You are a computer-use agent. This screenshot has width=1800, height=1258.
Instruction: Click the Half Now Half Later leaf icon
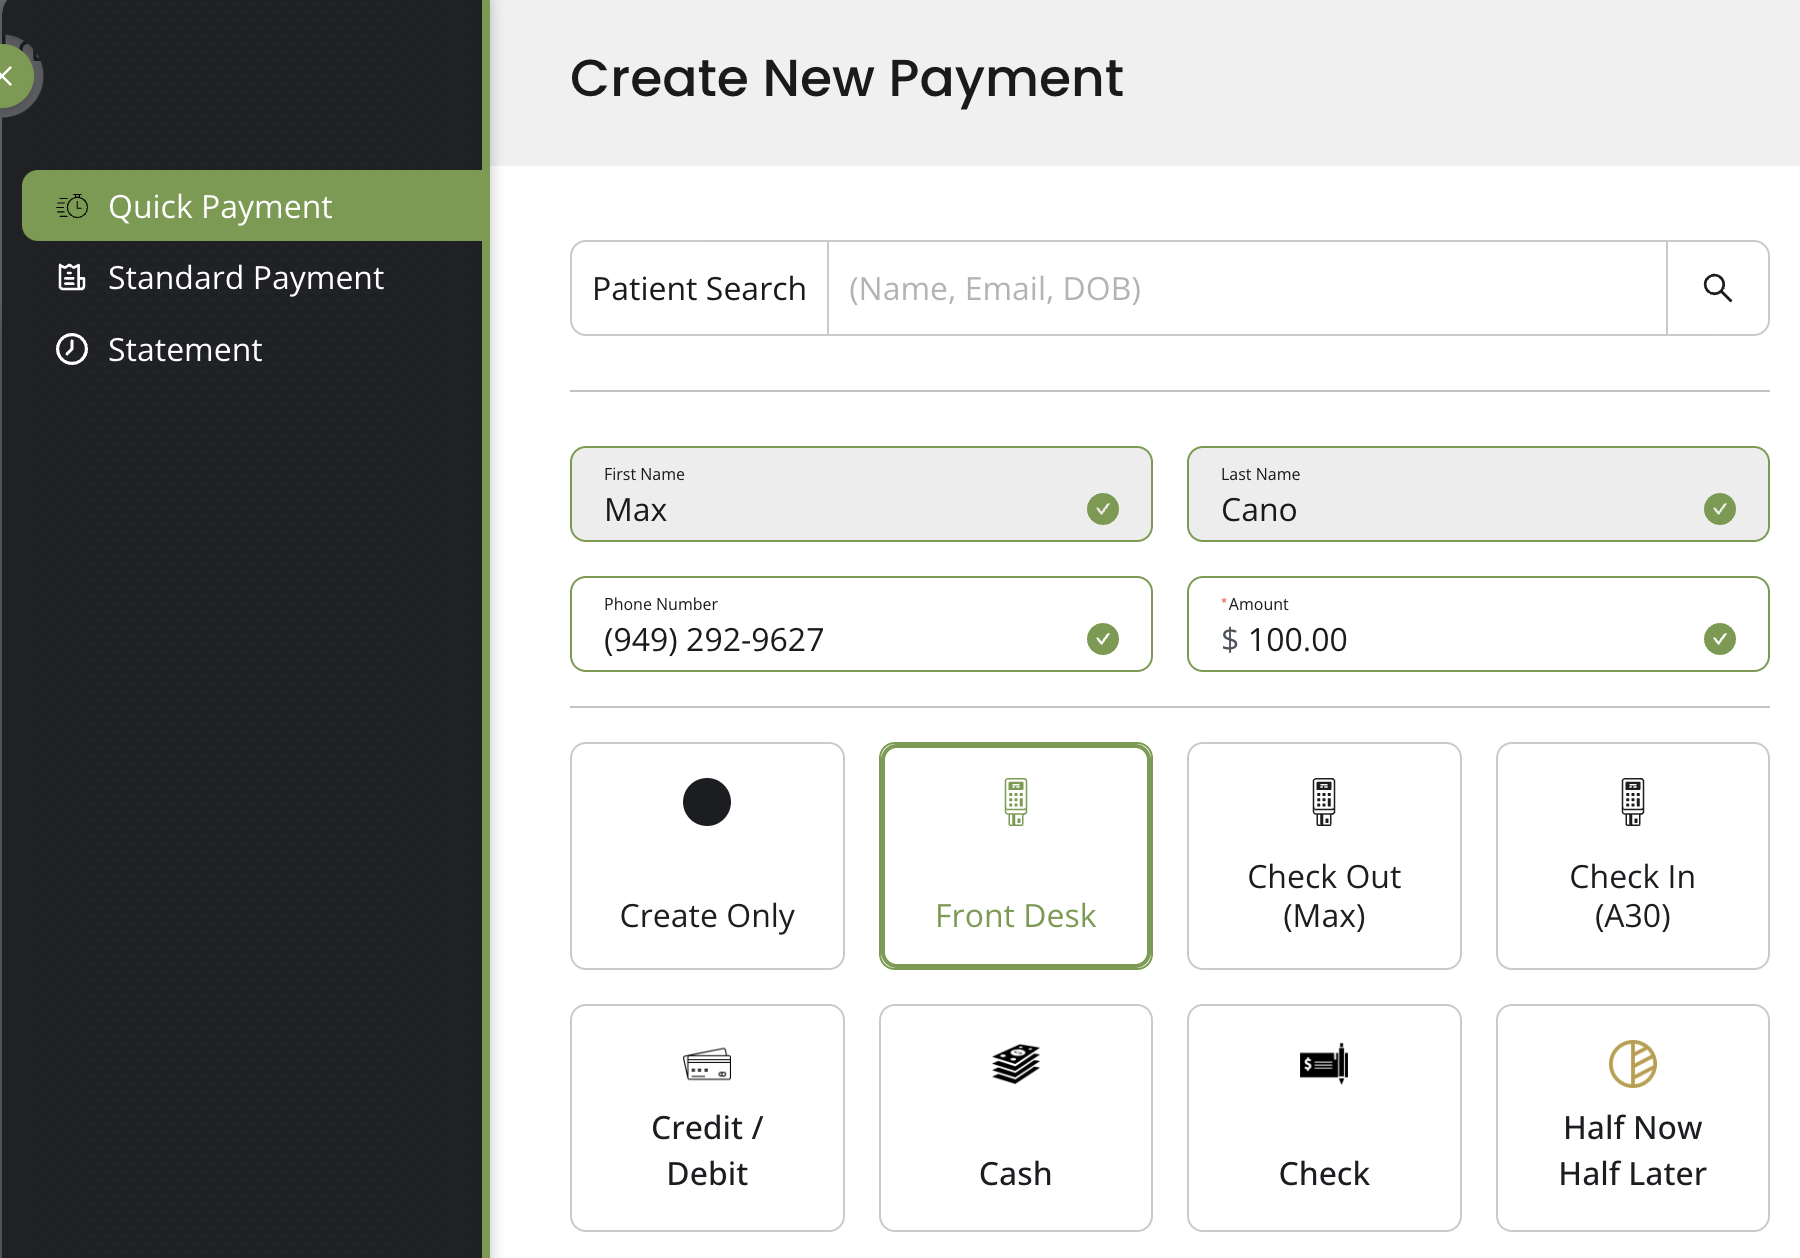click(x=1632, y=1064)
